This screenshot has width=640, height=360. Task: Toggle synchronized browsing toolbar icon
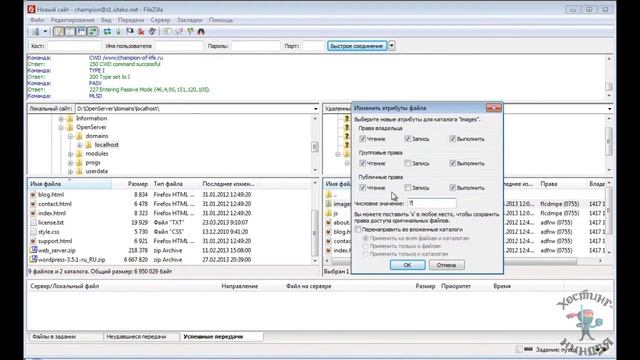pos(190,31)
